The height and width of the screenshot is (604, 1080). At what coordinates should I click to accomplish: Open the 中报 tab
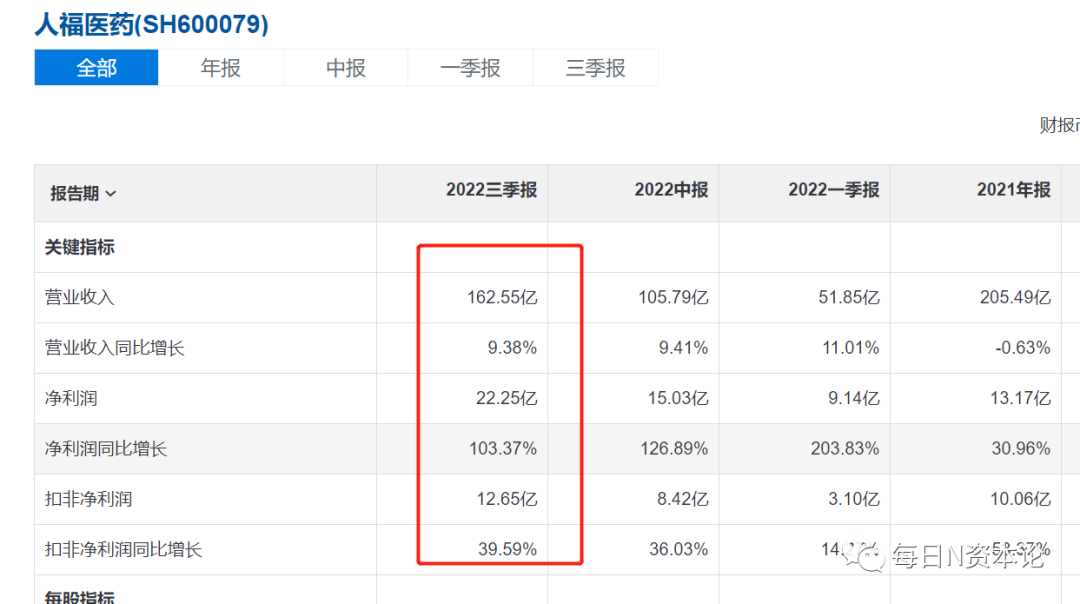(346, 67)
